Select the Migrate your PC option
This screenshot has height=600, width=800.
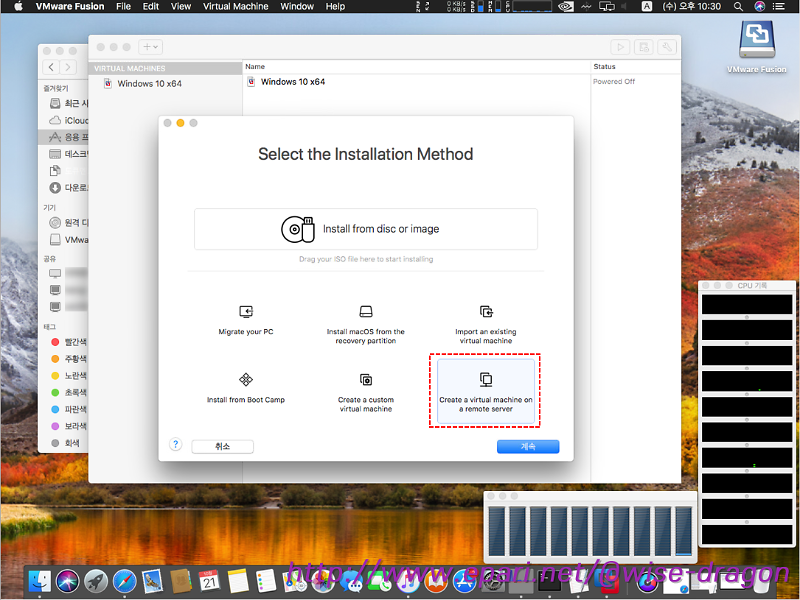click(x=246, y=320)
